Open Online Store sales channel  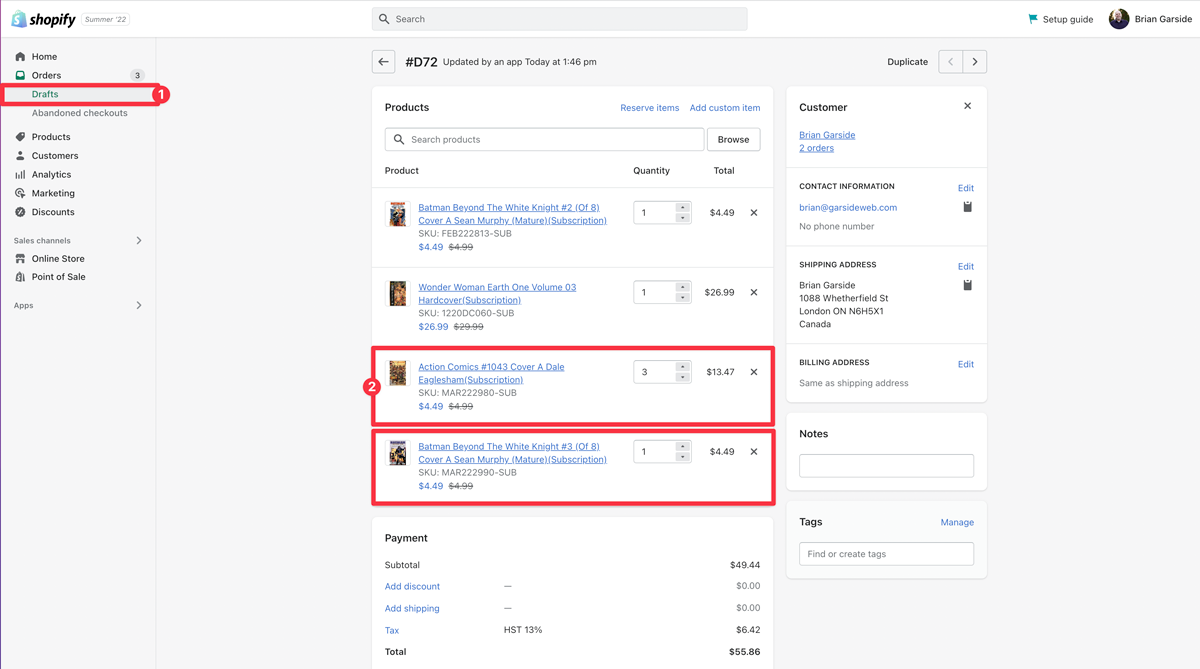(58, 259)
